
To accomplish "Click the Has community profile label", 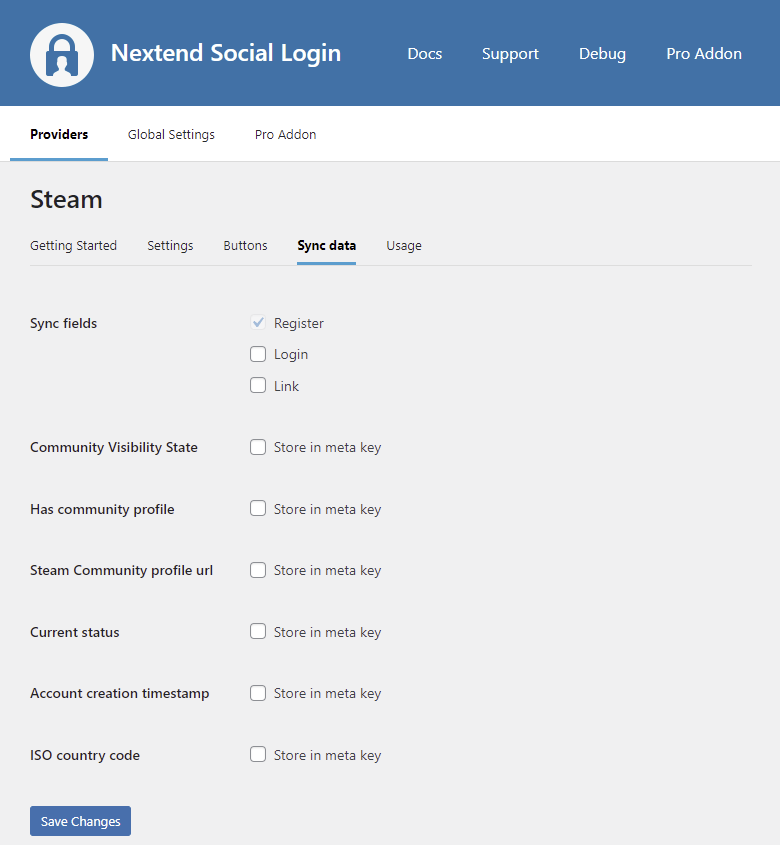I will click(102, 509).
